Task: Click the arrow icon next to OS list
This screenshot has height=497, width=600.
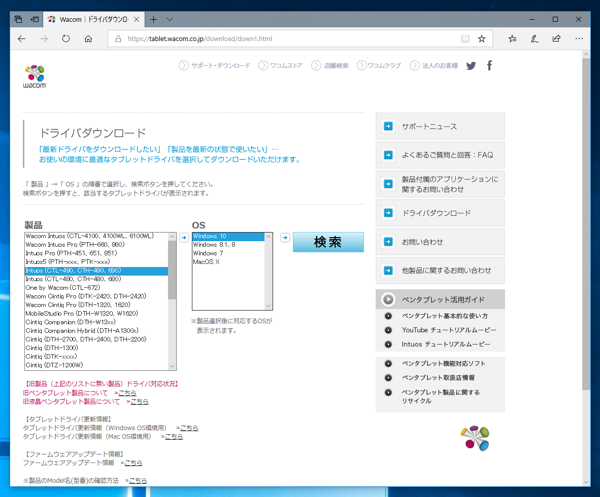Action: pyautogui.click(x=285, y=238)
